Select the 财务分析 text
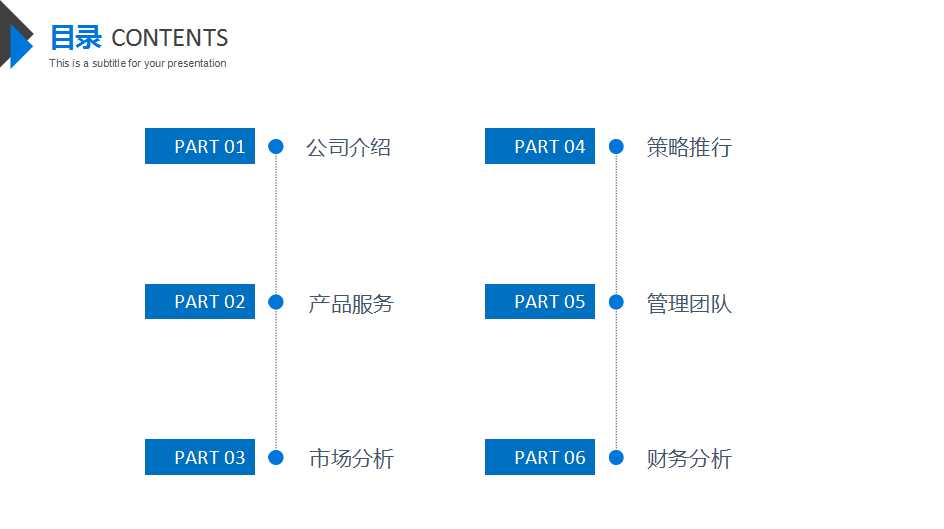Image resolution: width=944 pixels, height=529 pixels. pyautogui.click(x=689, y=459)
